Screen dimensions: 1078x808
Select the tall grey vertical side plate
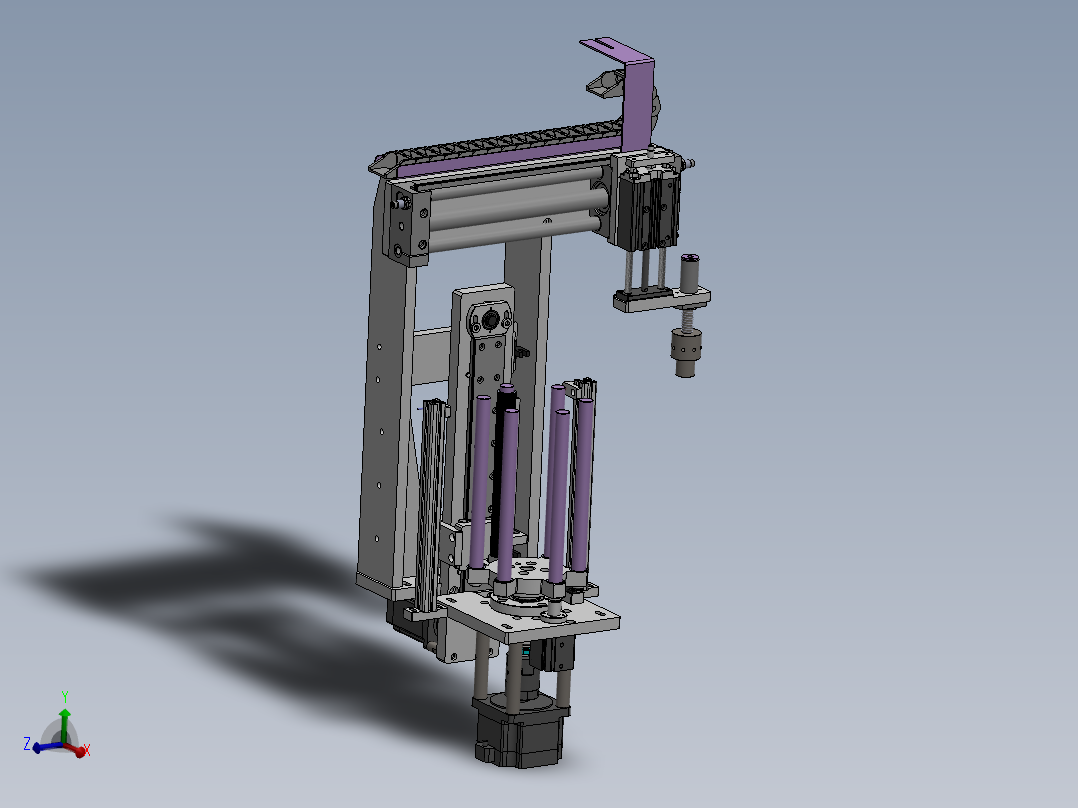click(x=386, y=413)
